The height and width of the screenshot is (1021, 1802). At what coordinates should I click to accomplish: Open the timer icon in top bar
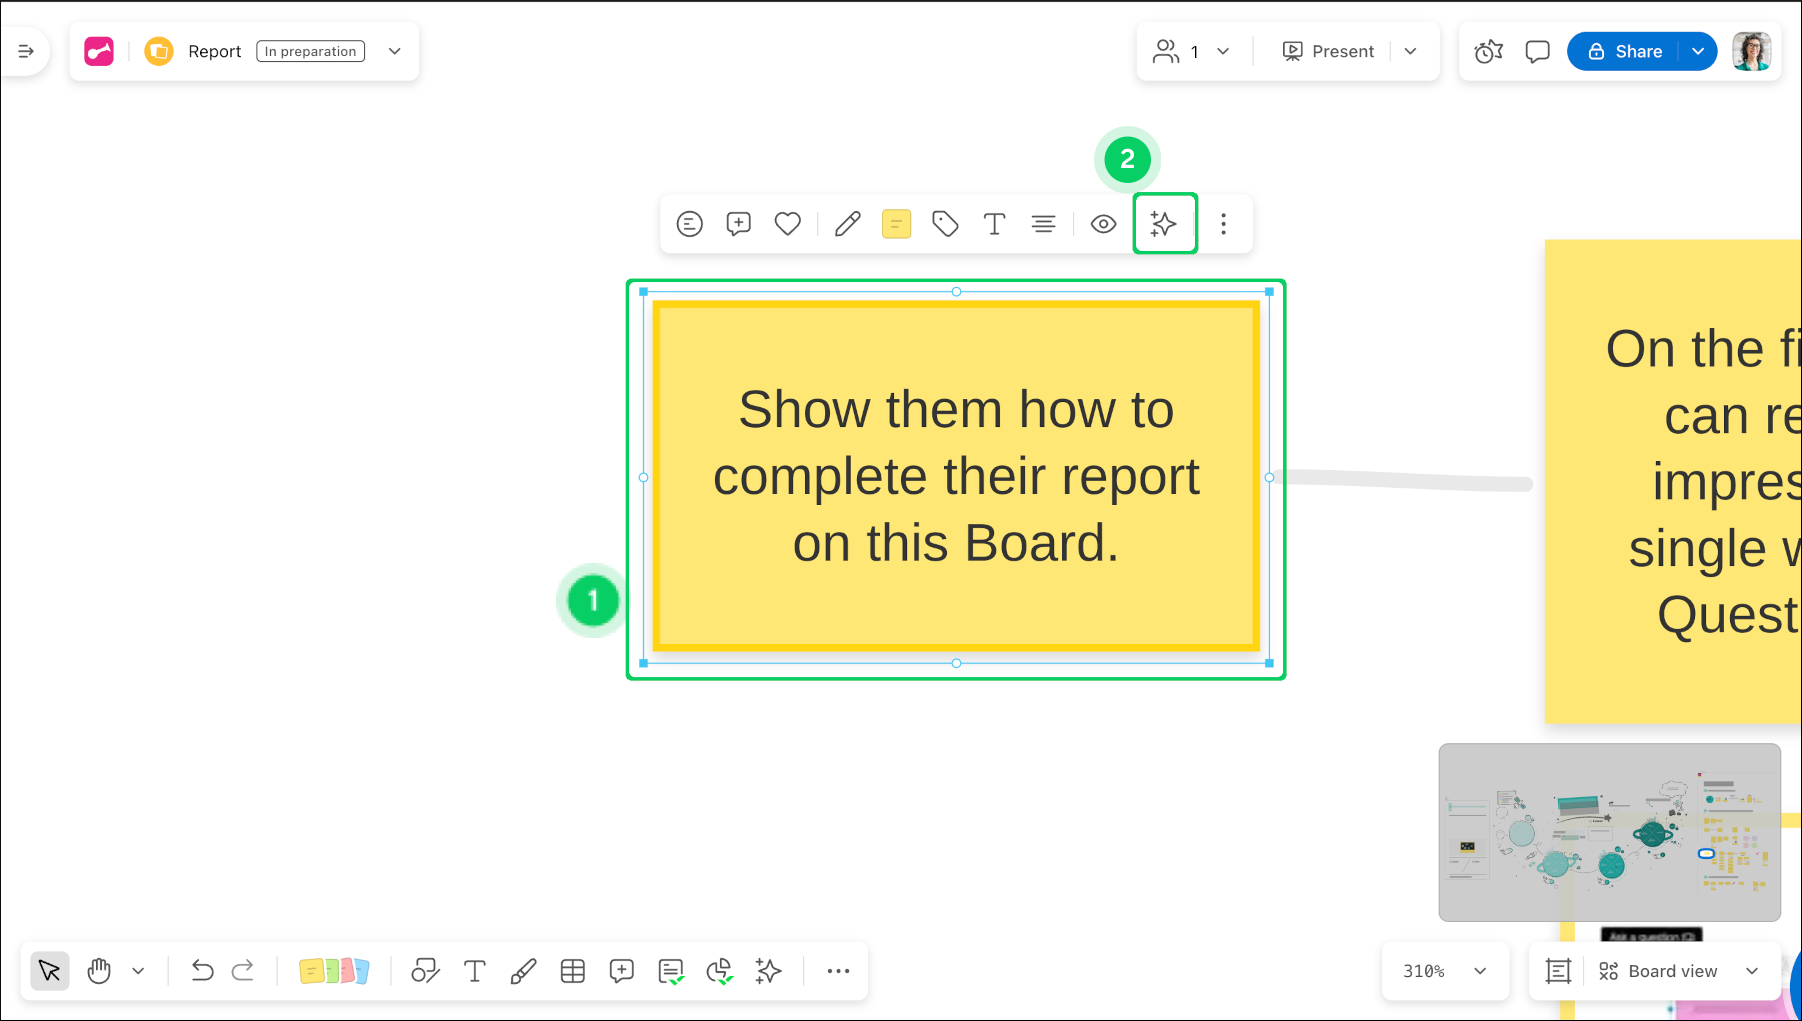[1488, 51]
